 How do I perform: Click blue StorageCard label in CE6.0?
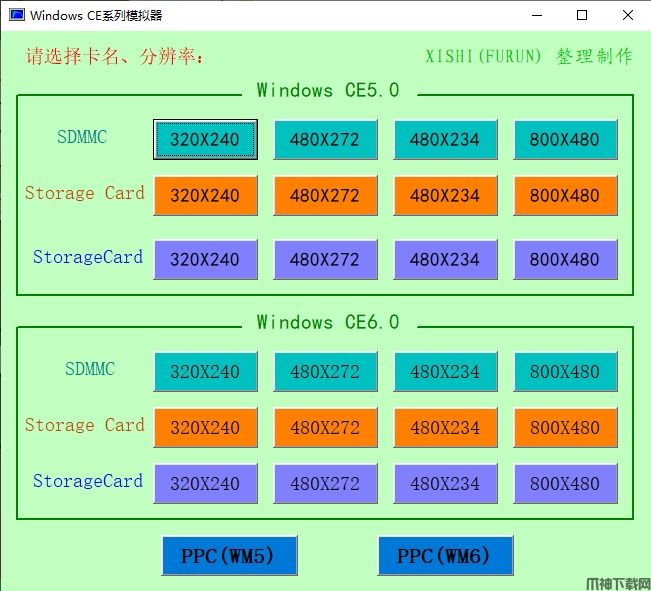88,481
